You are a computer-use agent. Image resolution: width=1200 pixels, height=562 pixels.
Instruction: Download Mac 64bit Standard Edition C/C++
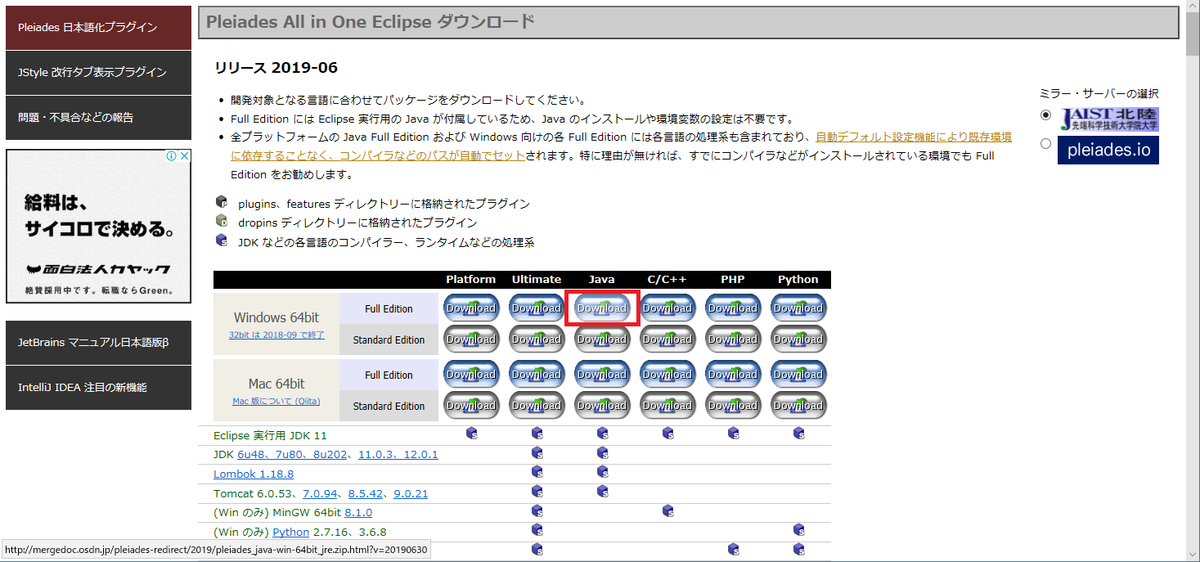click(667, 406)
